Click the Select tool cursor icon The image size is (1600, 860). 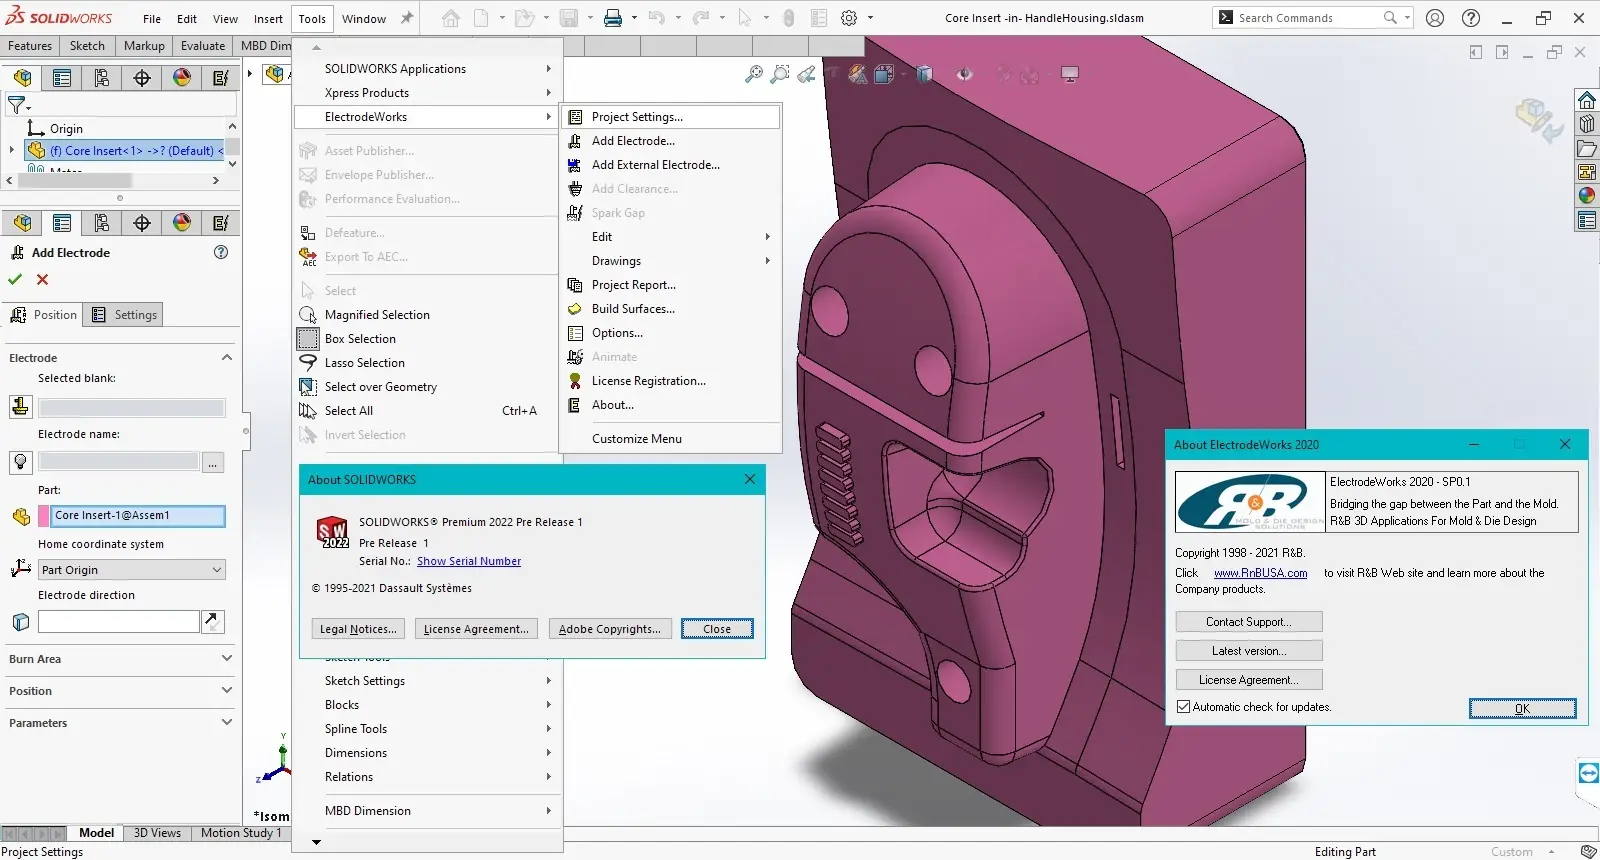[x=744, y=18]
